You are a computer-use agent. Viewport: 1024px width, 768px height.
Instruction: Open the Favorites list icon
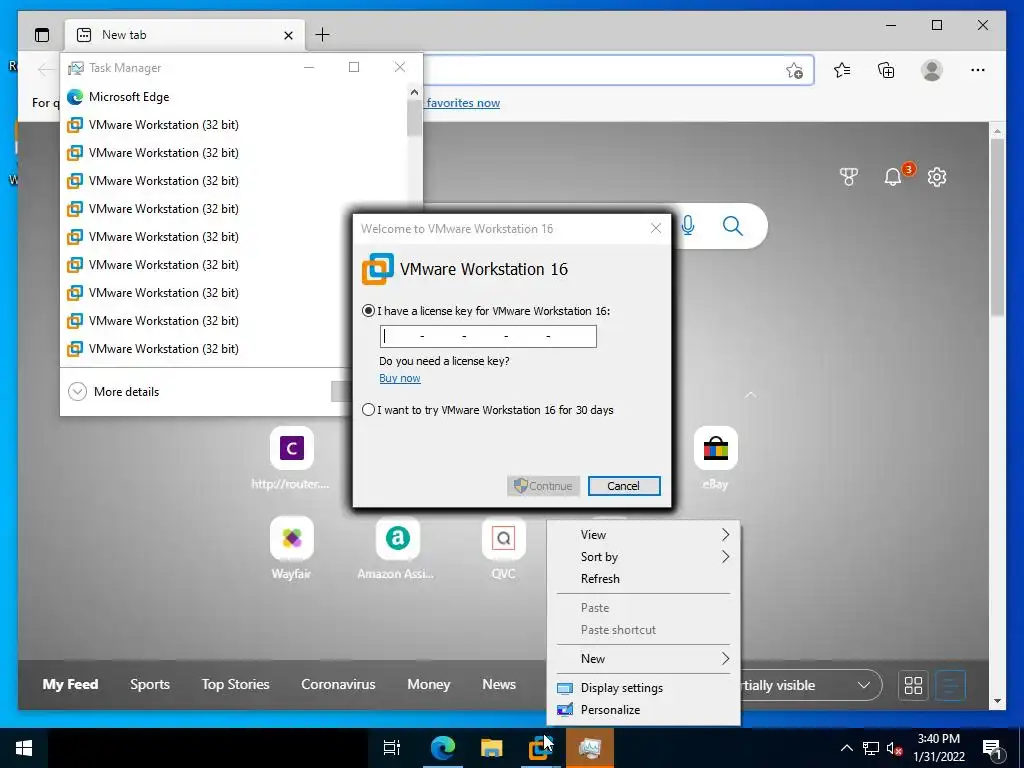pyautogui.click(x=842, y=70)
